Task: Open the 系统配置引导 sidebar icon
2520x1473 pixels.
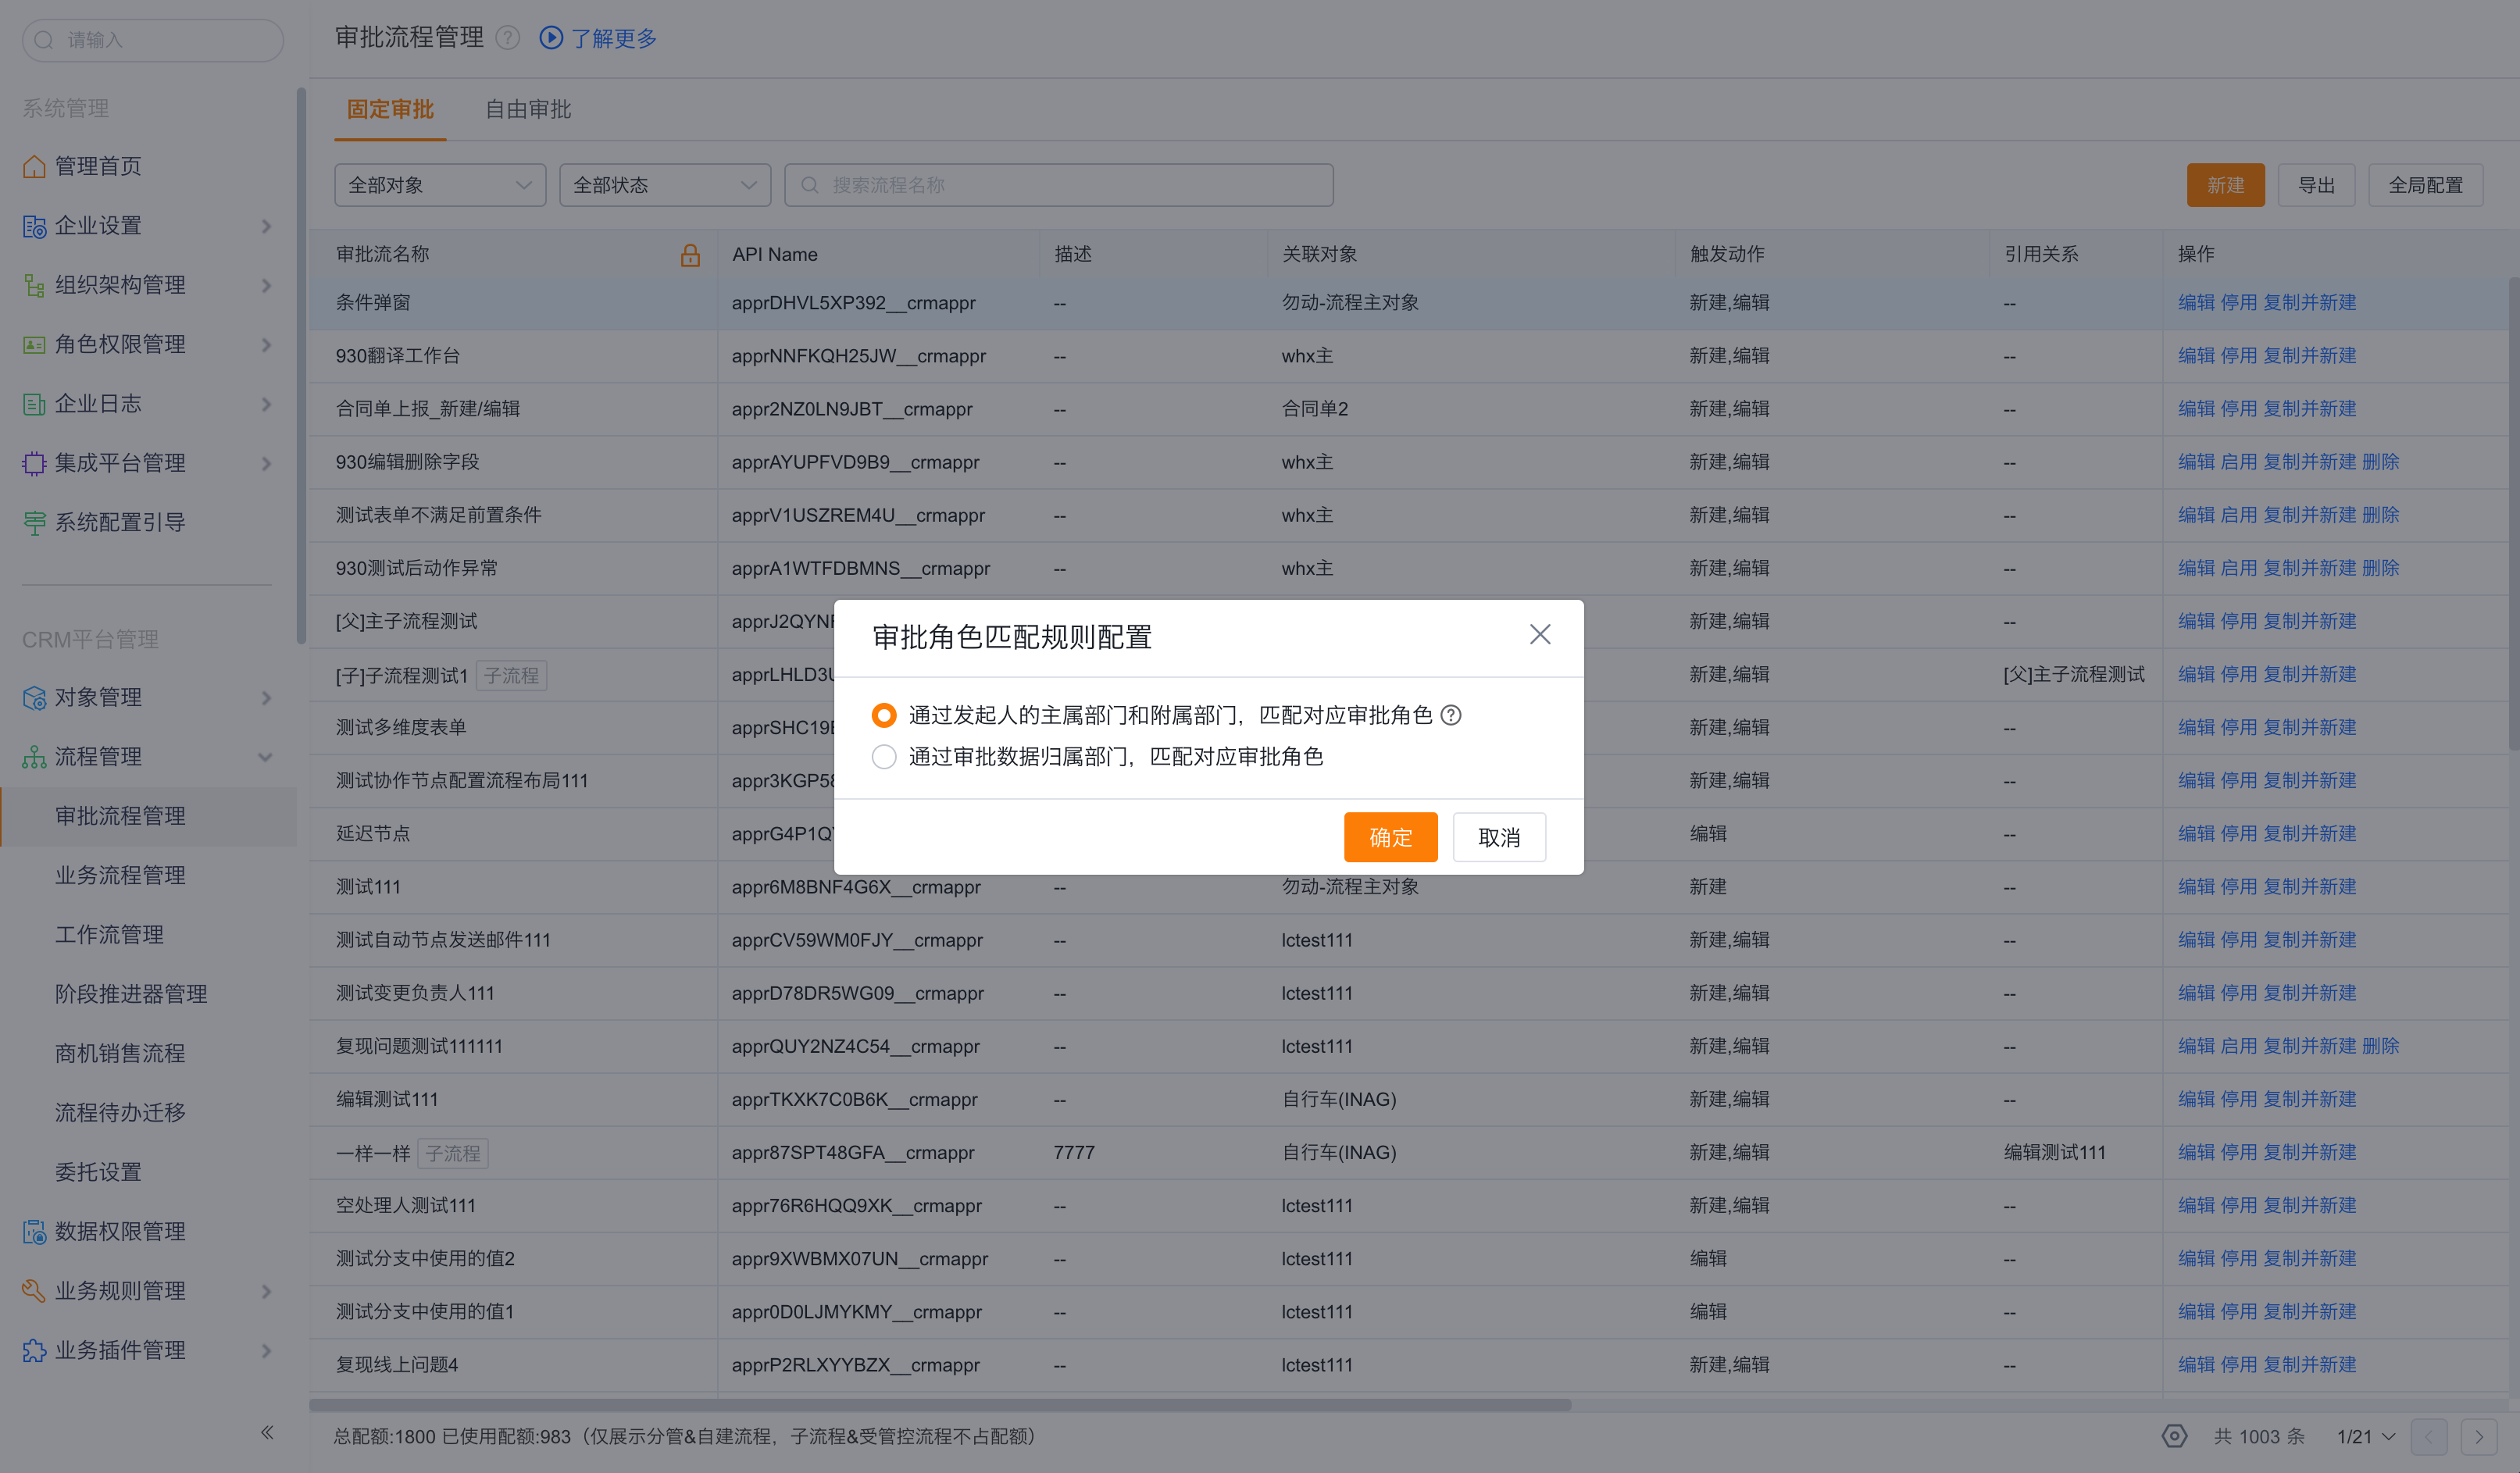Action: tap(34, 521)
